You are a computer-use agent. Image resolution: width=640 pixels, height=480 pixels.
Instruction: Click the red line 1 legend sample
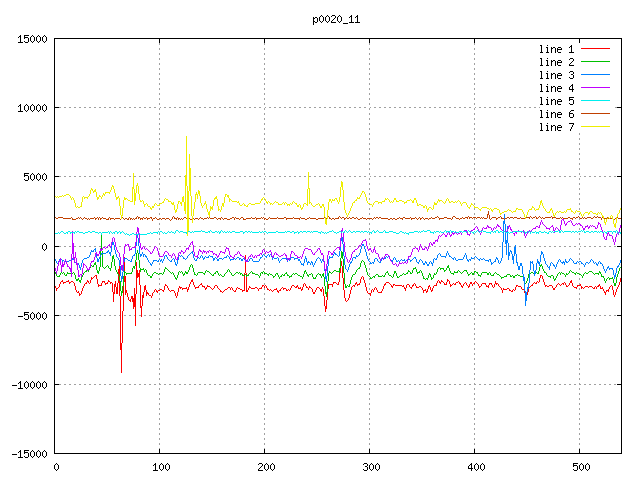point(596,49)
